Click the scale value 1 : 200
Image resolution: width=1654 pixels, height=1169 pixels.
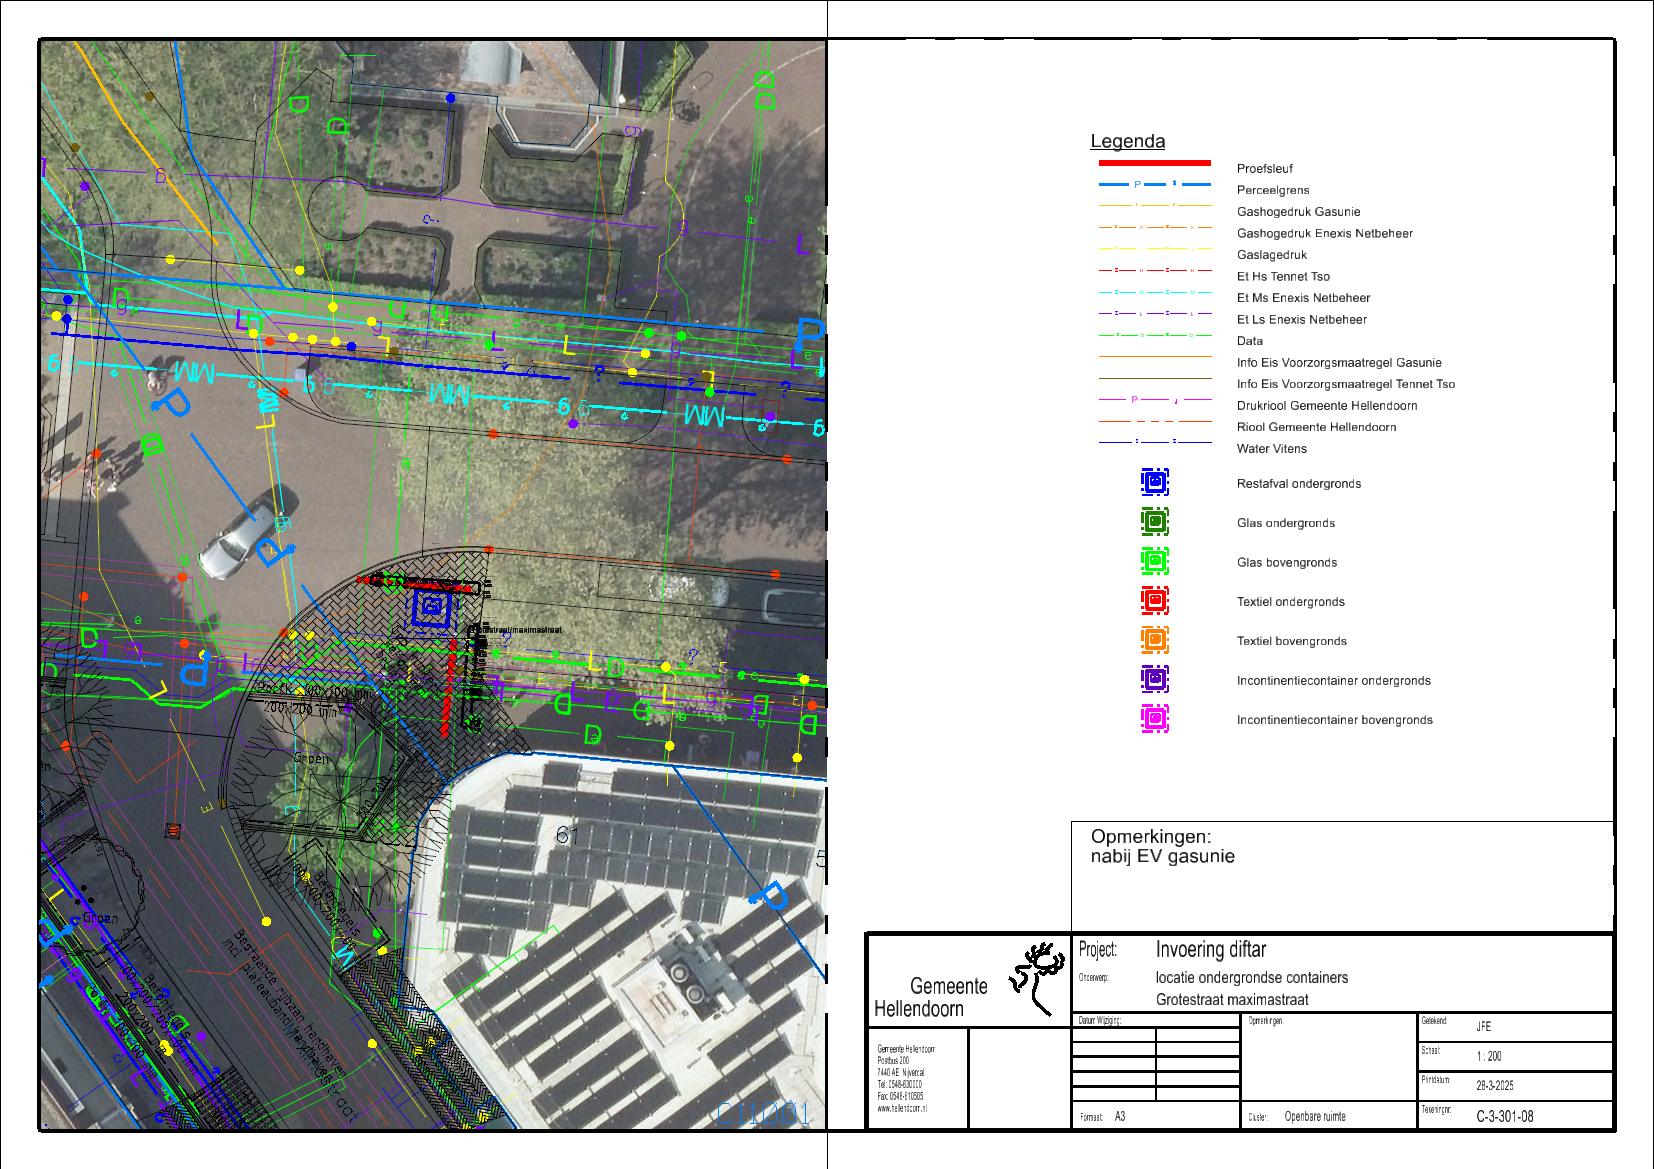(x=1488, y=1056)
